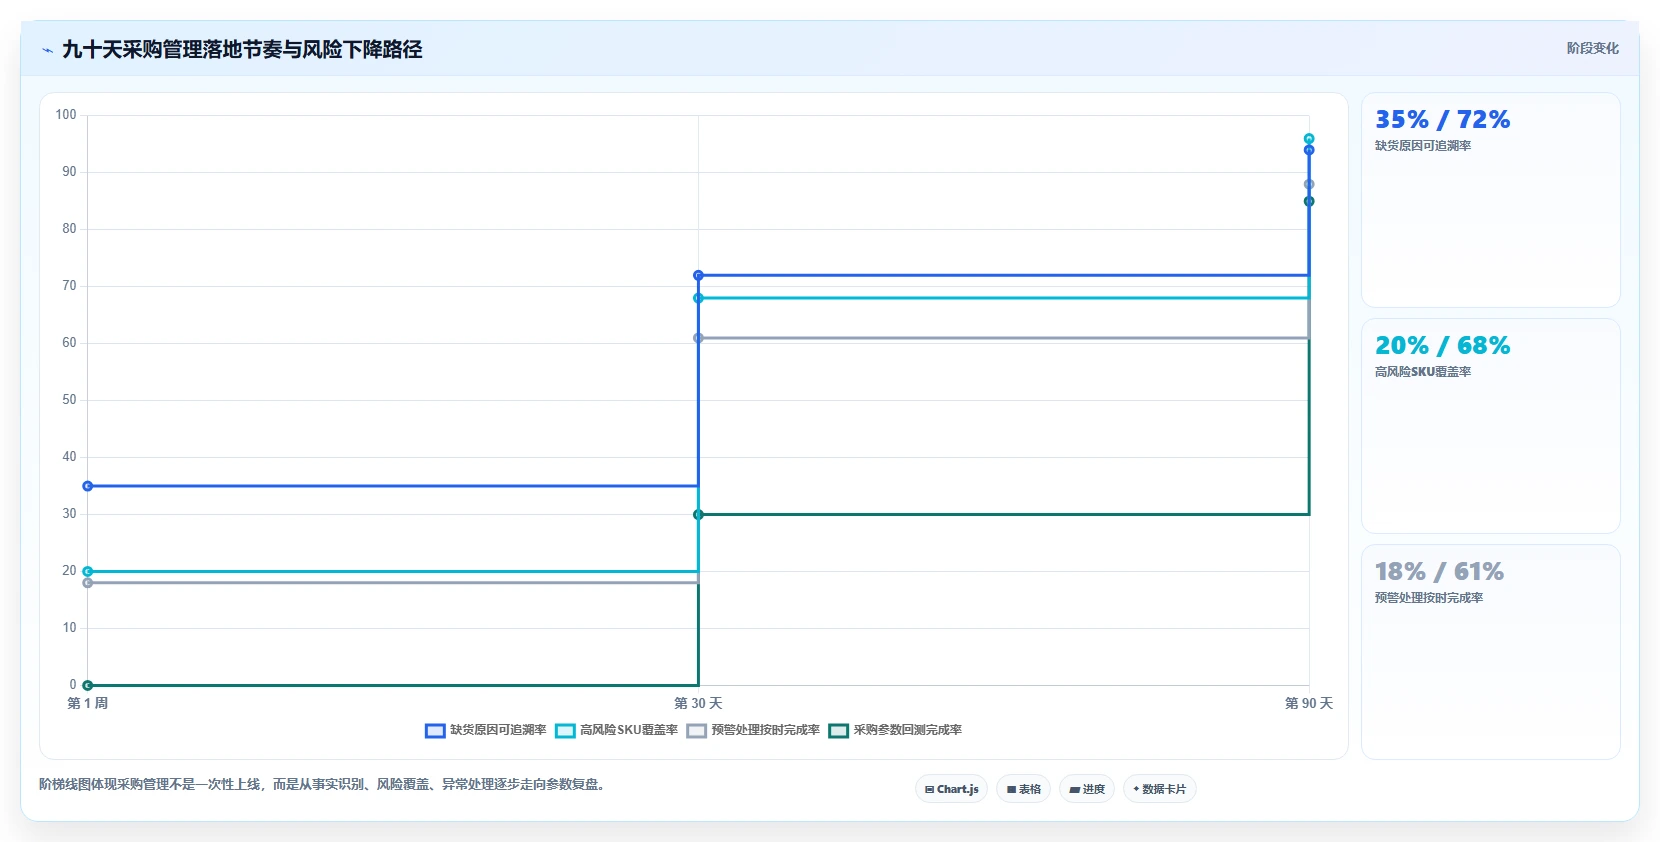
Task: Click the 预警处理按时完成率 point at 第 30 天
Action: pos(698,338)
